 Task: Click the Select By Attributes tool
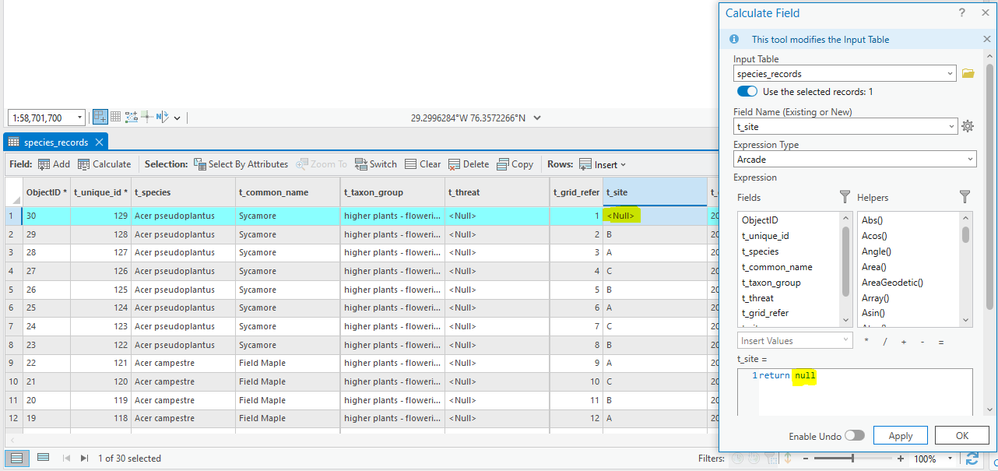[241, 164]
